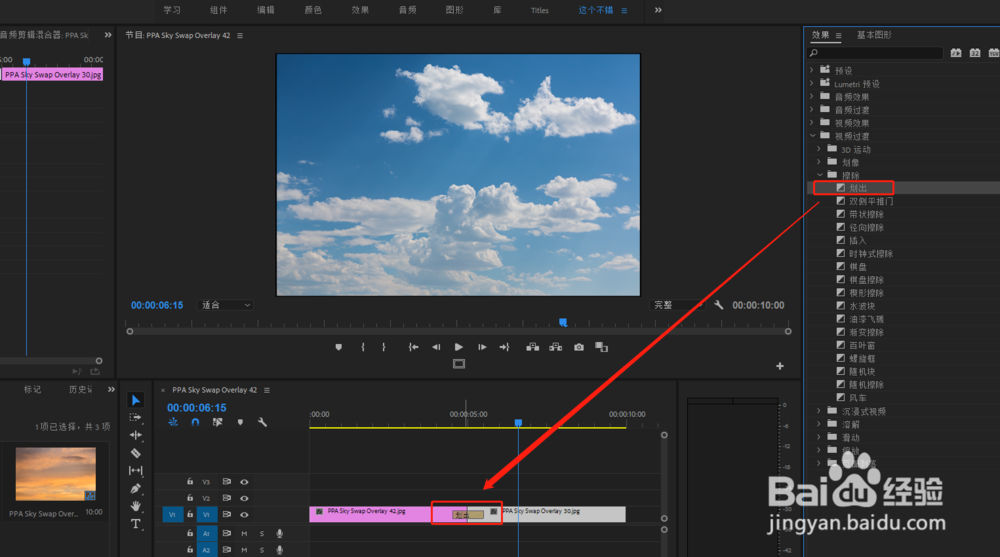The image size is (1000, 557).
Task: Select the Razor tool
Action: pyautogui.click(x=135, y=453)
